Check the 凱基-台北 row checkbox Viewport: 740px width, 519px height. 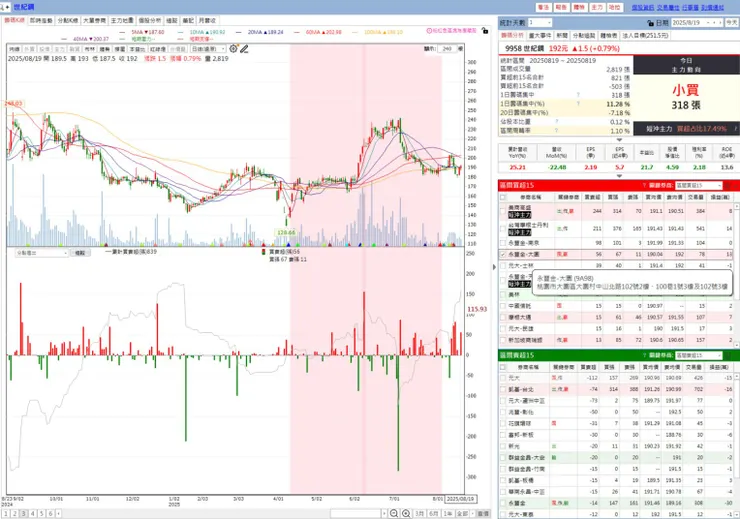(503, 389)
